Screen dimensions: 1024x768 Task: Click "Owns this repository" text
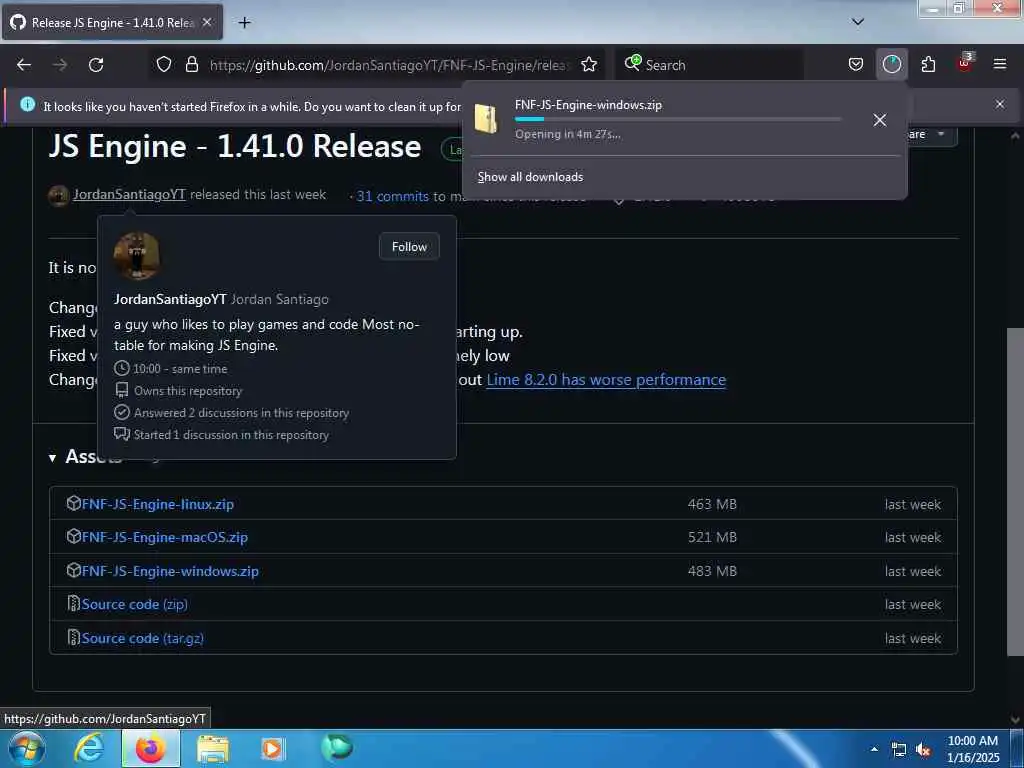point(188,391)
